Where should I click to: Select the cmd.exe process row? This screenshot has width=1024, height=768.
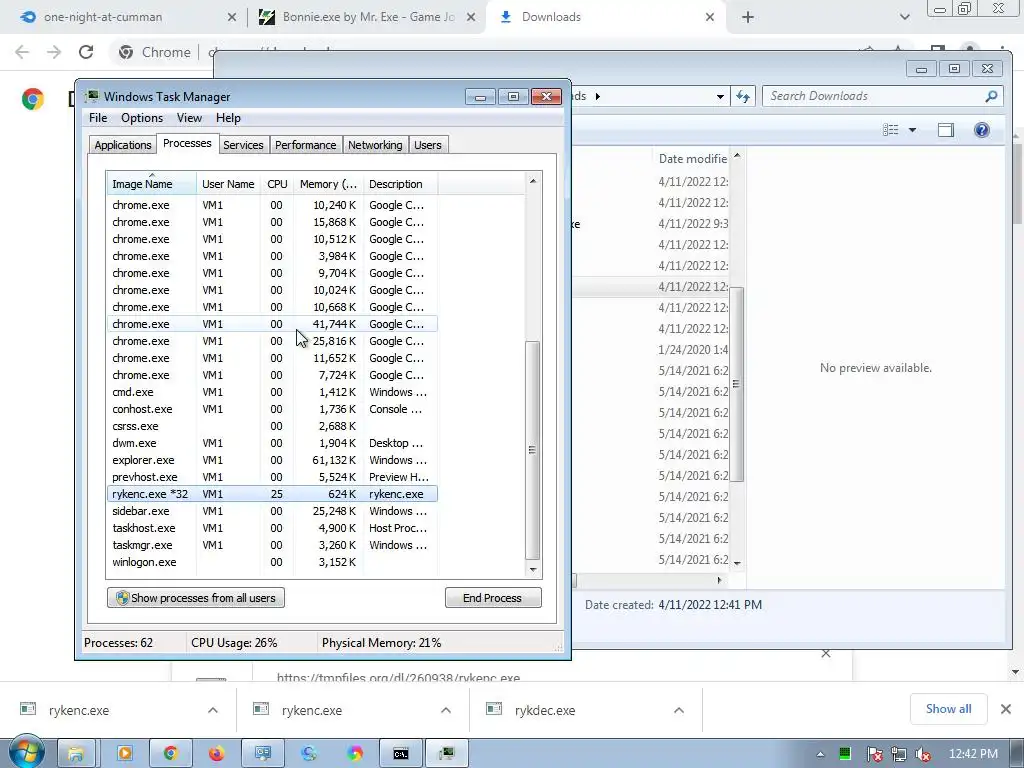point(272,392)
